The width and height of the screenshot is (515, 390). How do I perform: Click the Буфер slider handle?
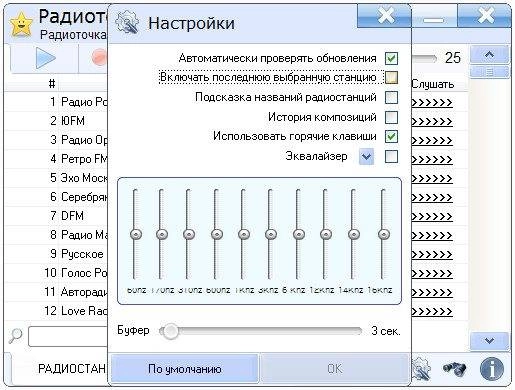click(171, 331)
